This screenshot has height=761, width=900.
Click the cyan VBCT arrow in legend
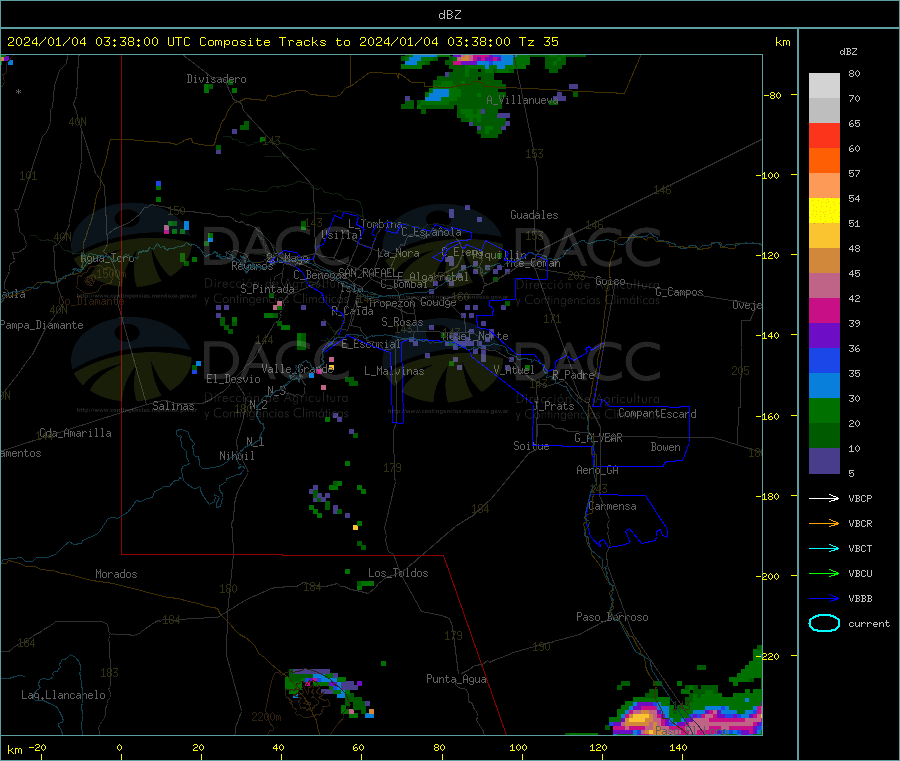tap(824, 548)
